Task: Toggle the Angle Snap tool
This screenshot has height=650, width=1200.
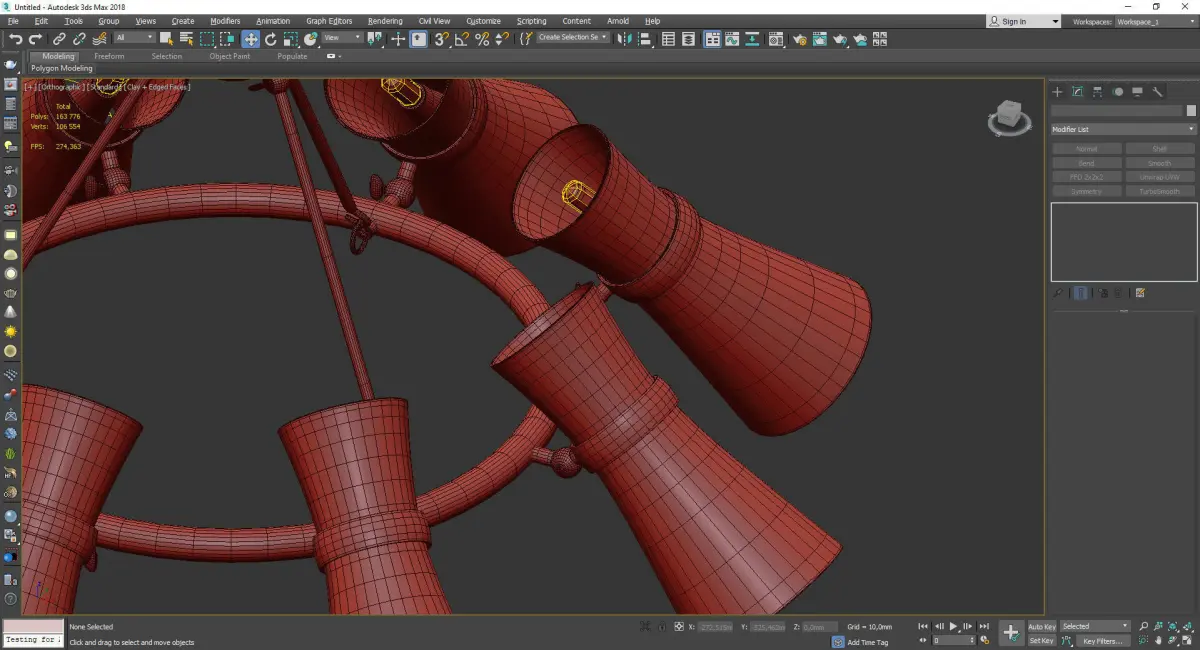Action: 461,39
